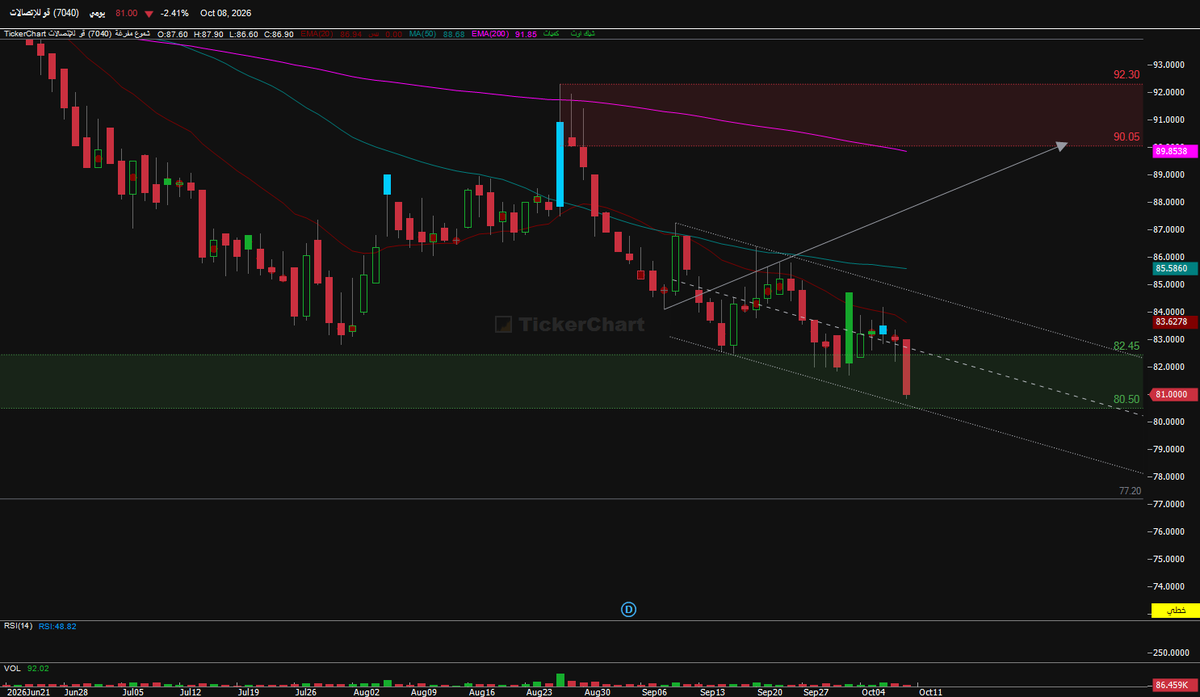Click the 80.50 support zone label
This screenshot has width=1200, height=697.
click(x=1126, y=400)
